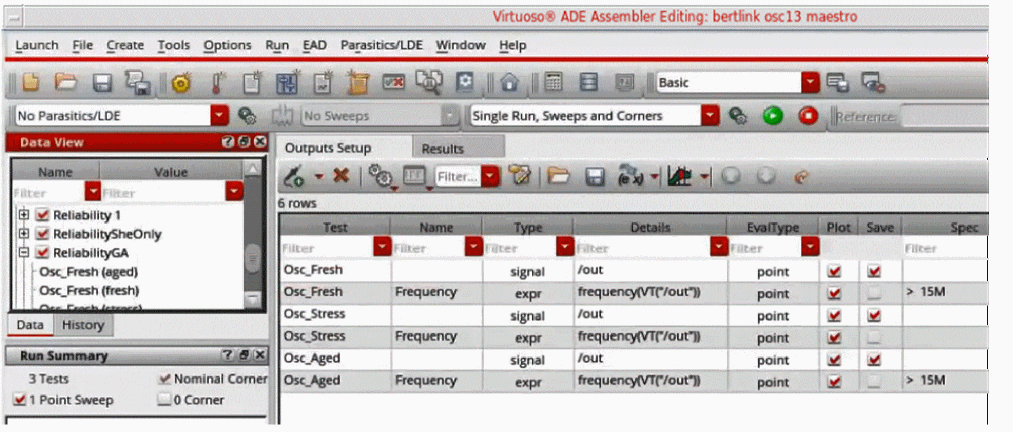
Task: Click the Spec column filter field
Action: click(945, 248)
